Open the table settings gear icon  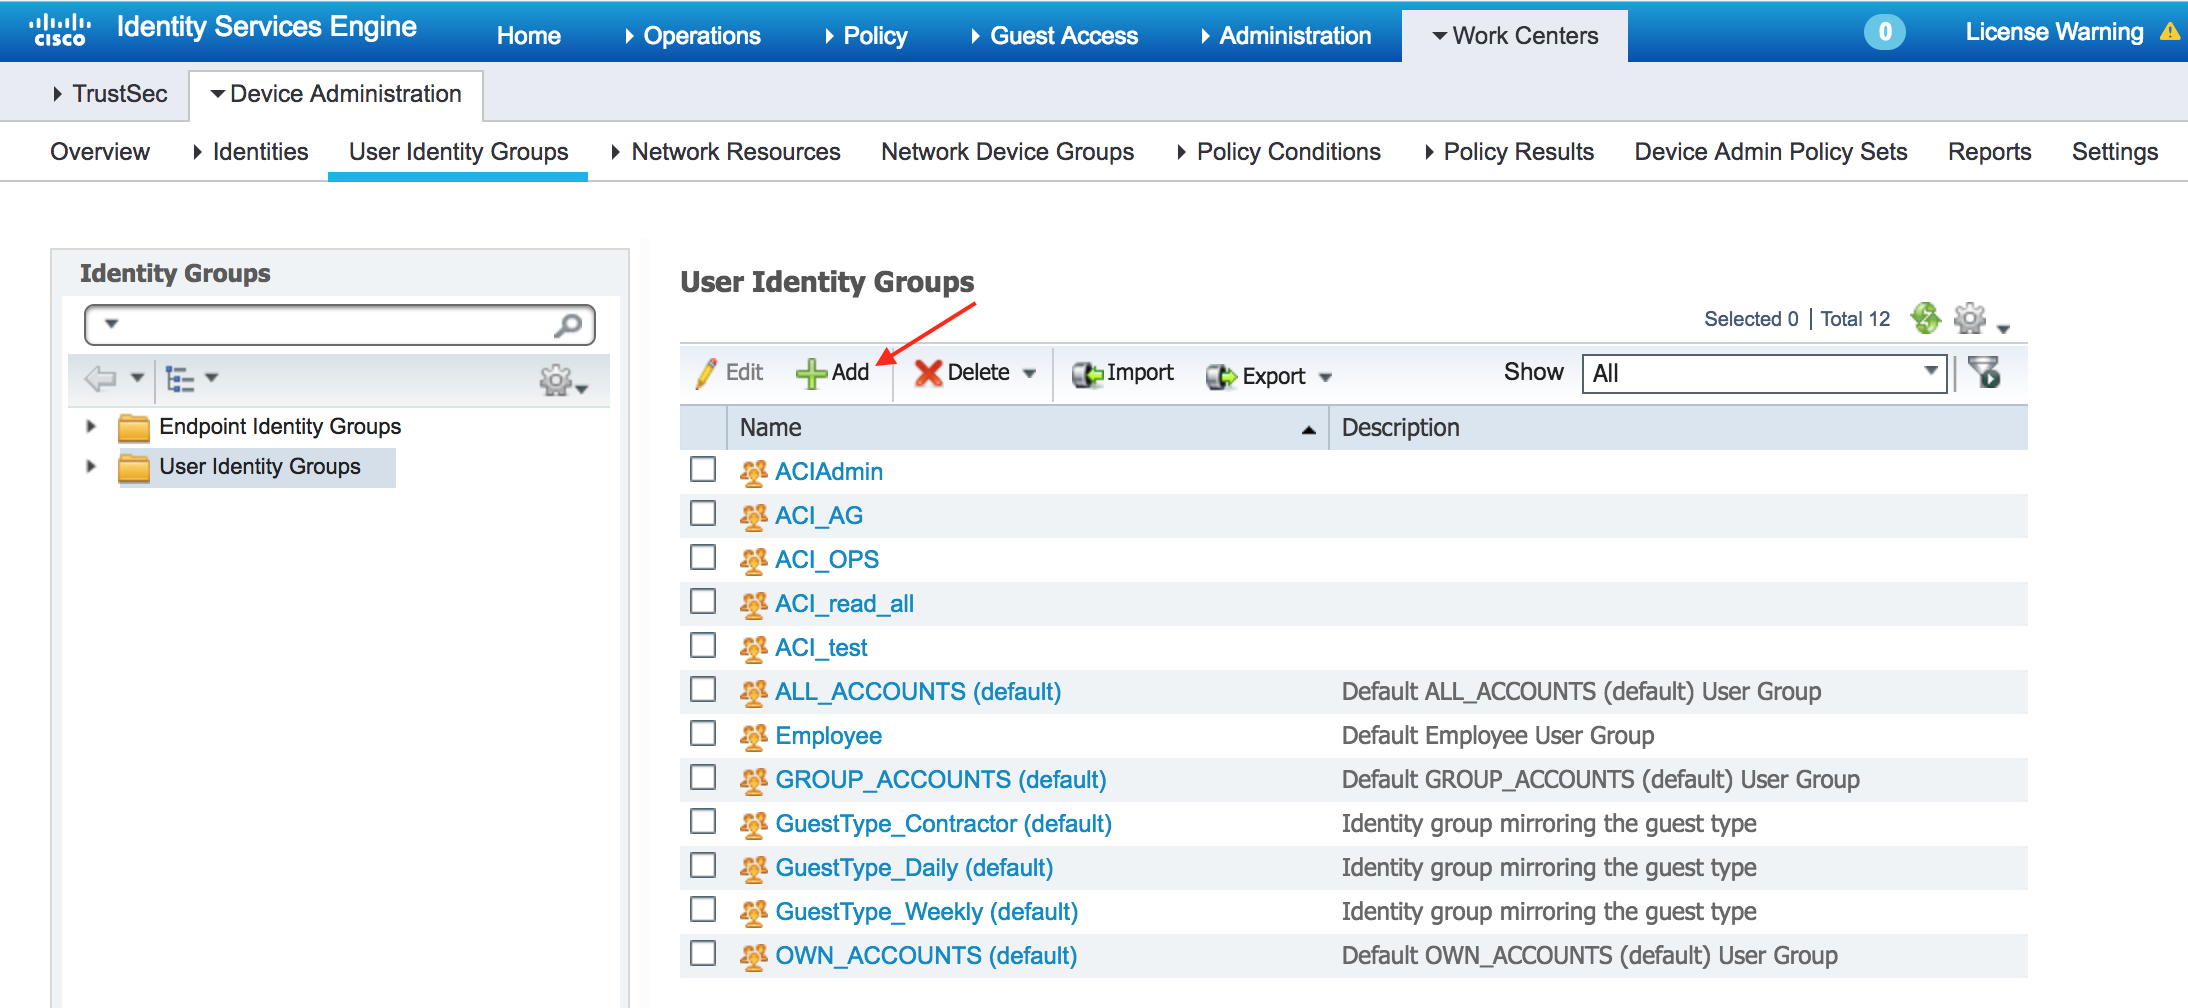(x=1970, y=319)
